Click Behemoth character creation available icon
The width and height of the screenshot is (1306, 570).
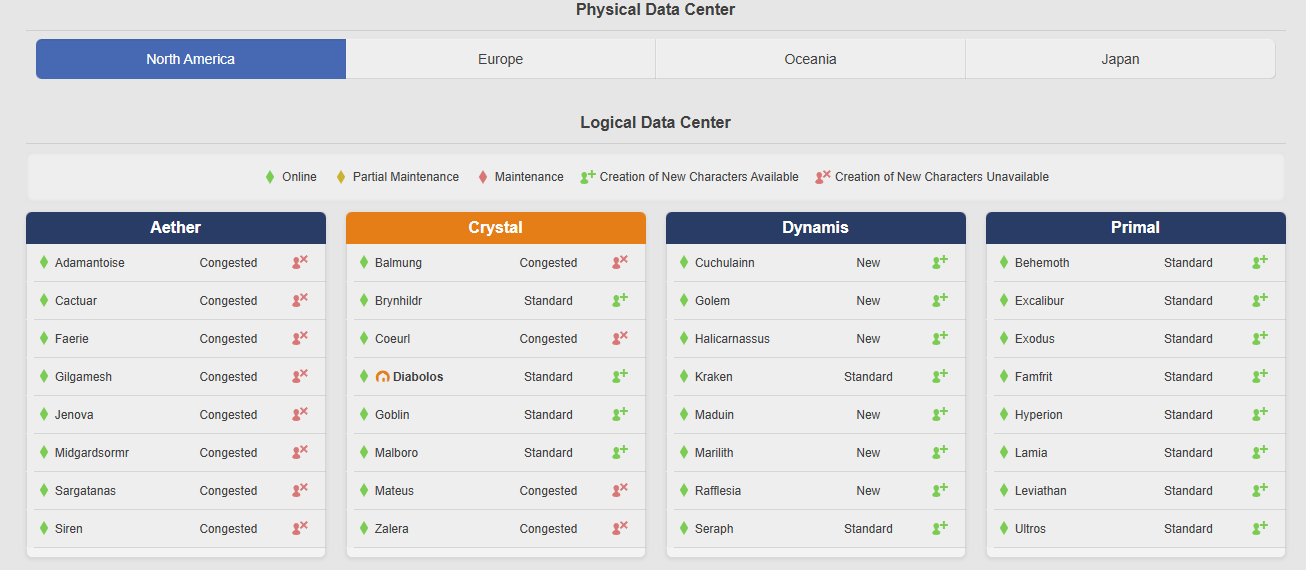[x=1260, y=262]
